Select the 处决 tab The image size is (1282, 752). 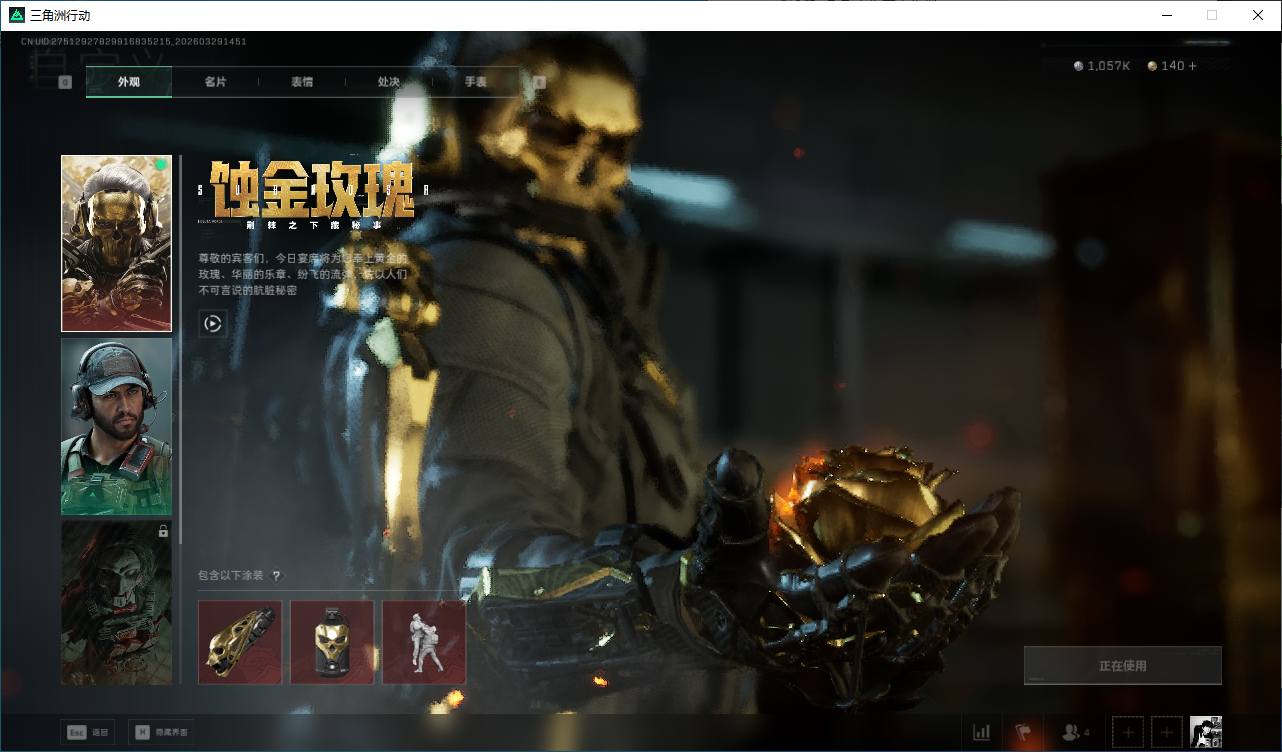[389, 82]
